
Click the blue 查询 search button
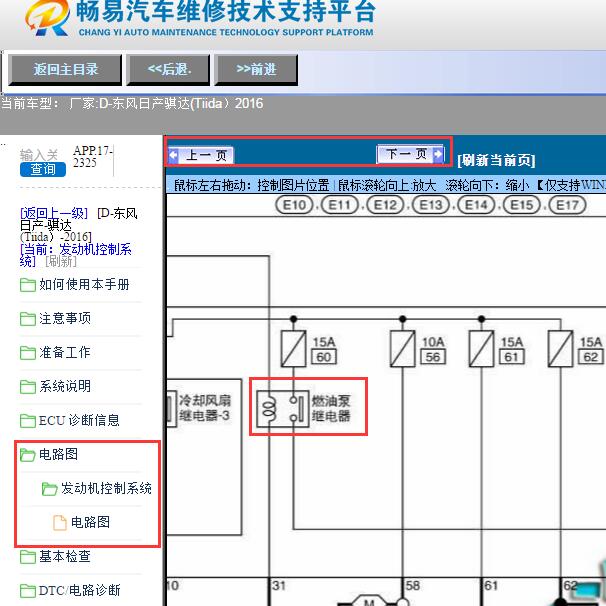43,169
